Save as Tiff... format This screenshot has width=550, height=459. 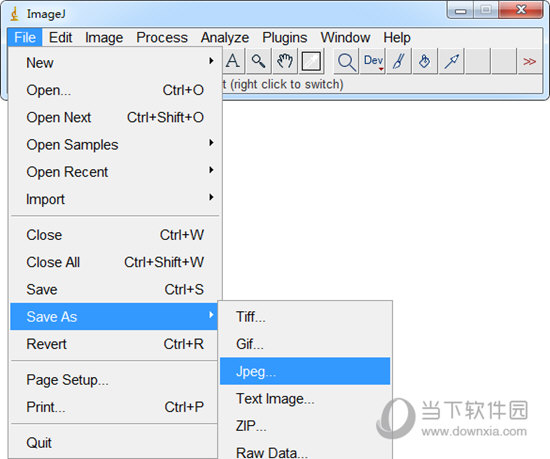coord(305,317)
